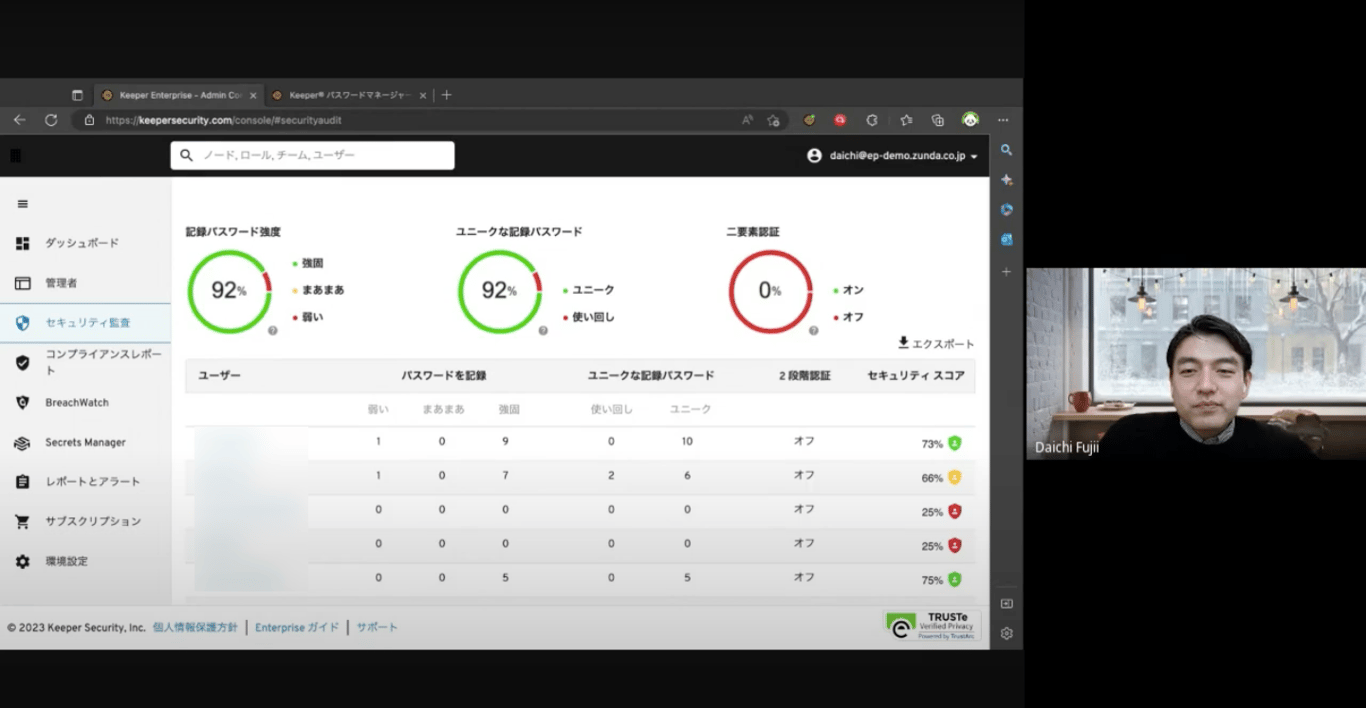Image resolution: width=1366 pixels, height=708 pixels.
Task: Click the Daichi Fujii video thumbnail
Action: [x=1195, y=363]
